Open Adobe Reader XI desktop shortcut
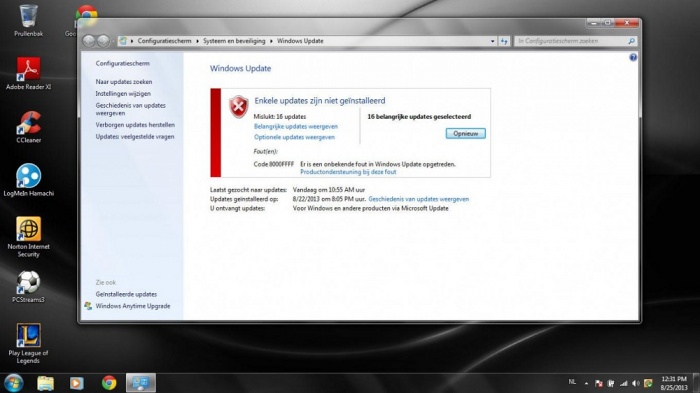This screenshot has height=393, width=700. [28, 73]
